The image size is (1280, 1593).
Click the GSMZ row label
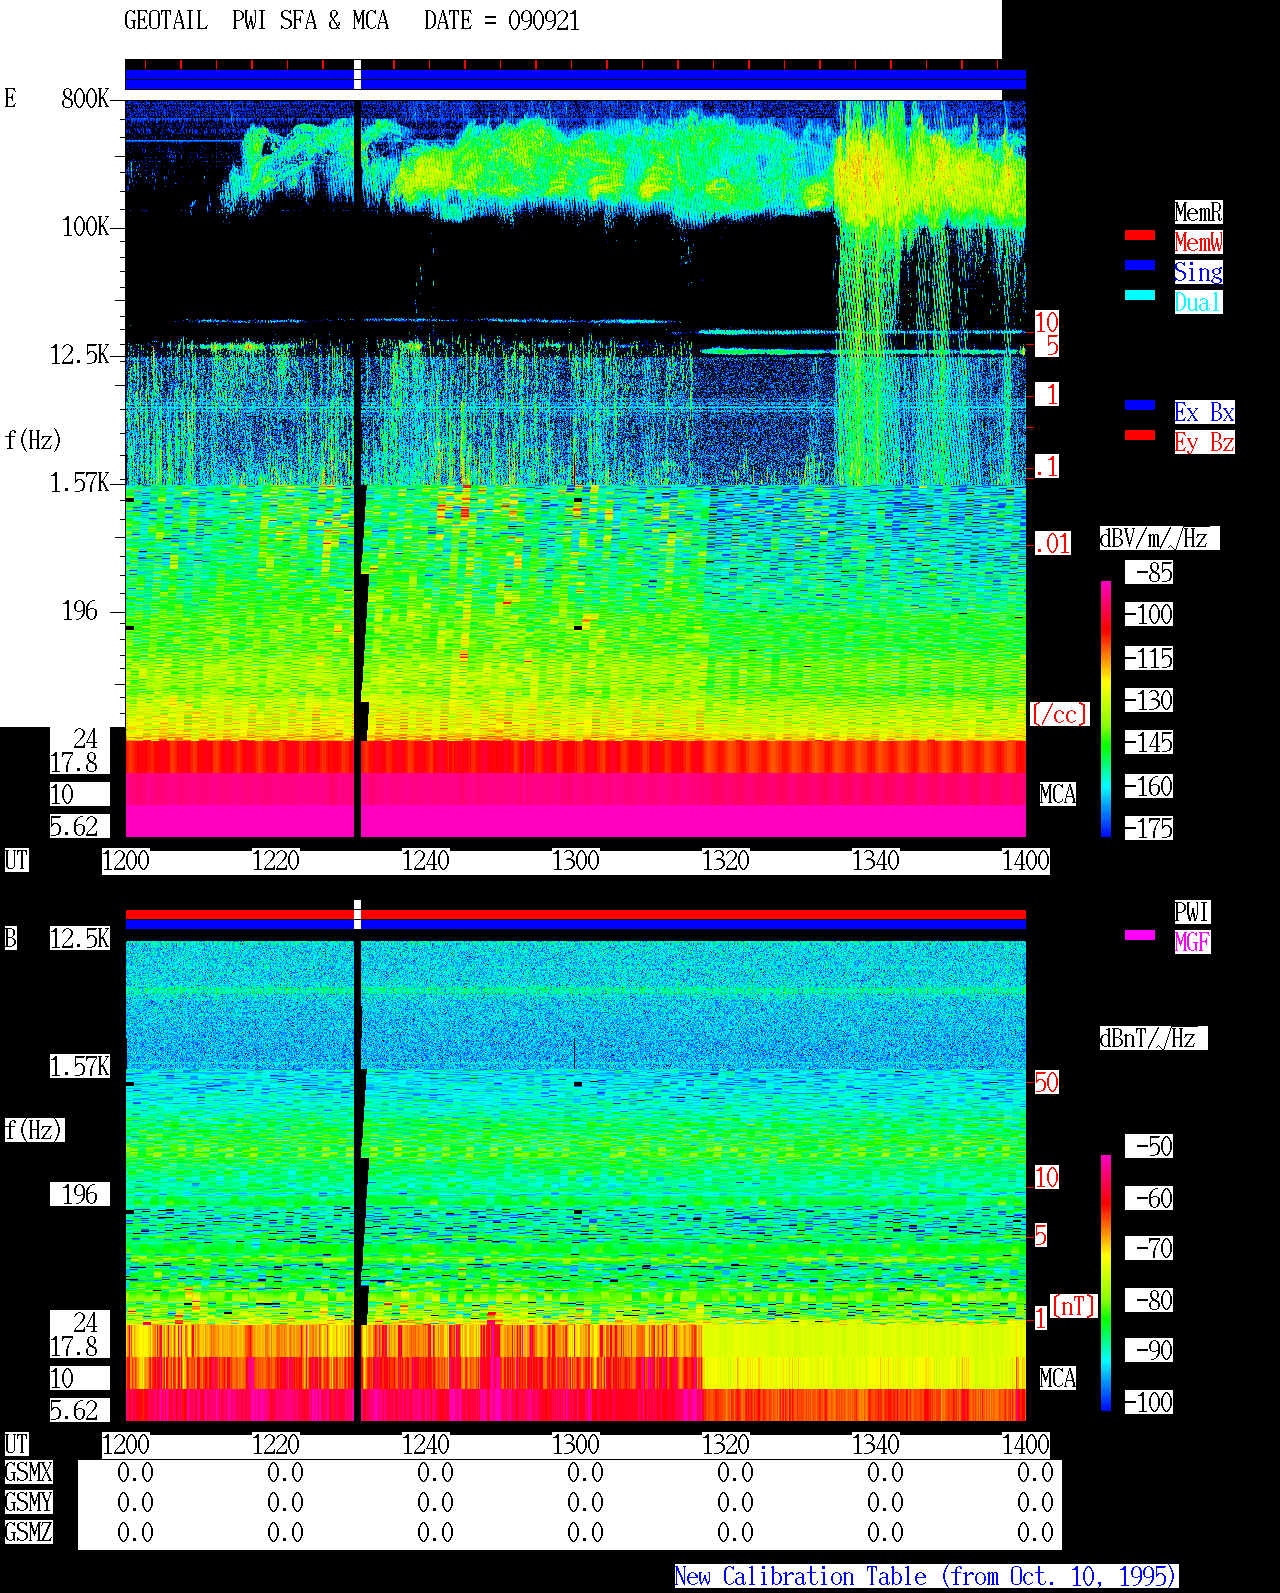[28, 1532]
